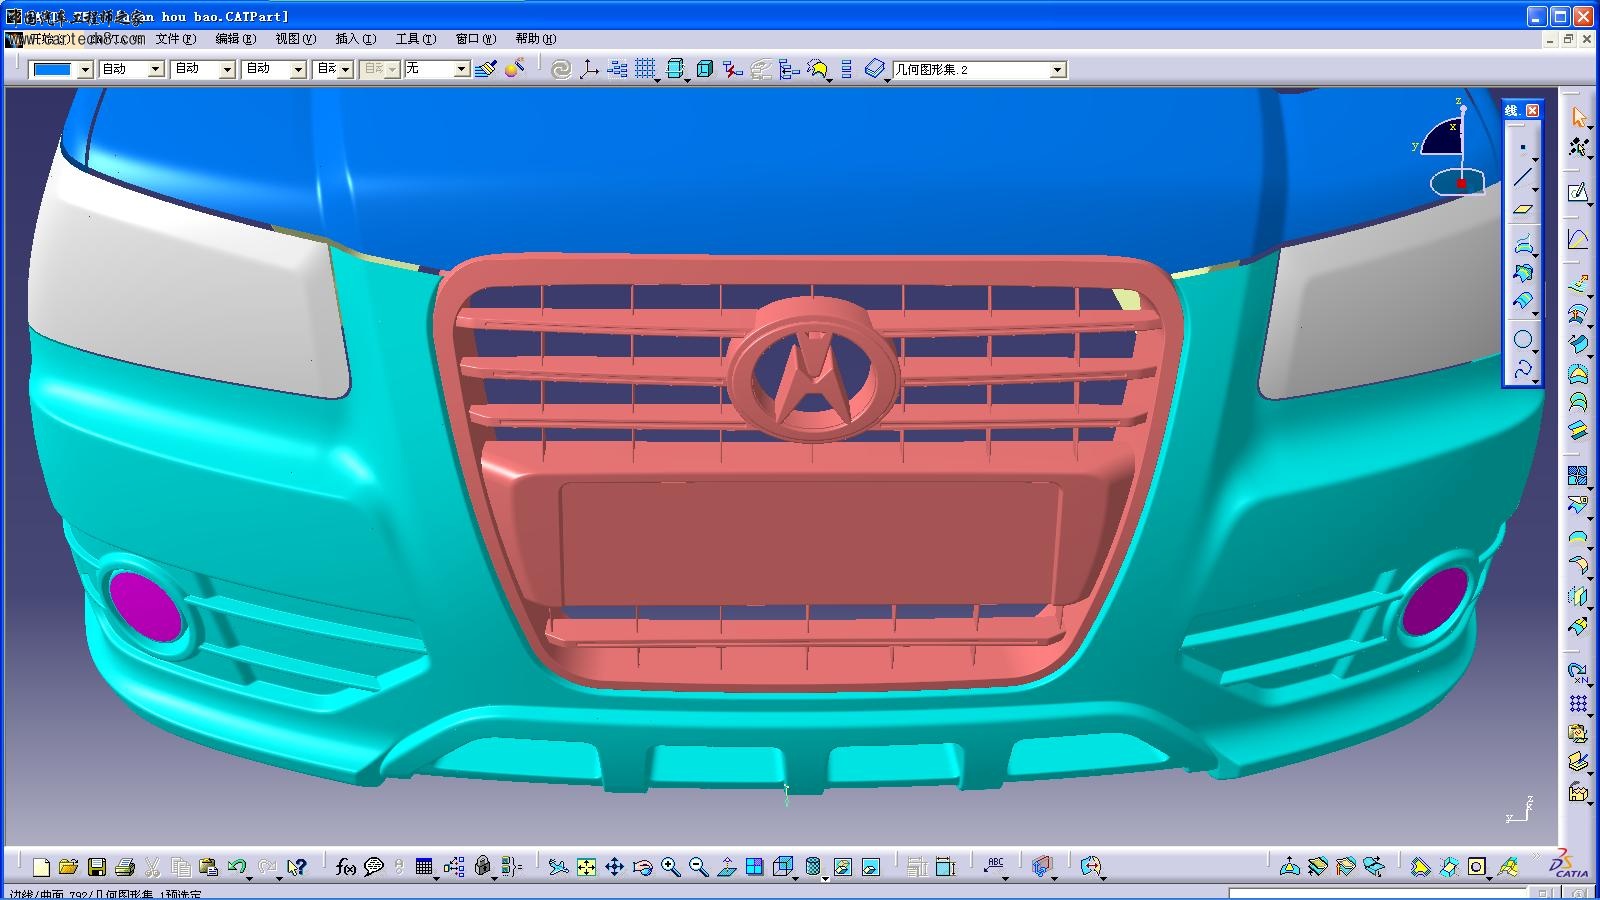Open the 文件 (File) menu

(175, 39)
